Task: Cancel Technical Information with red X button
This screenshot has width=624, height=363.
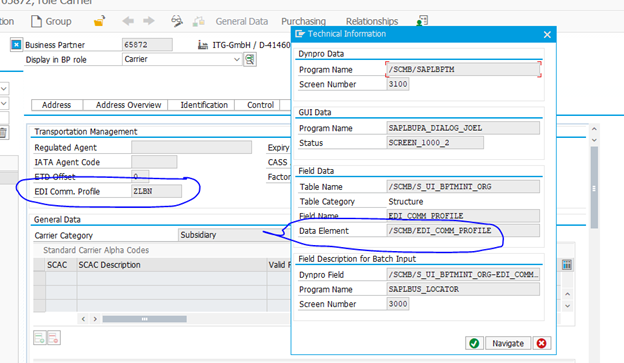Action: (x=542, y=343)
